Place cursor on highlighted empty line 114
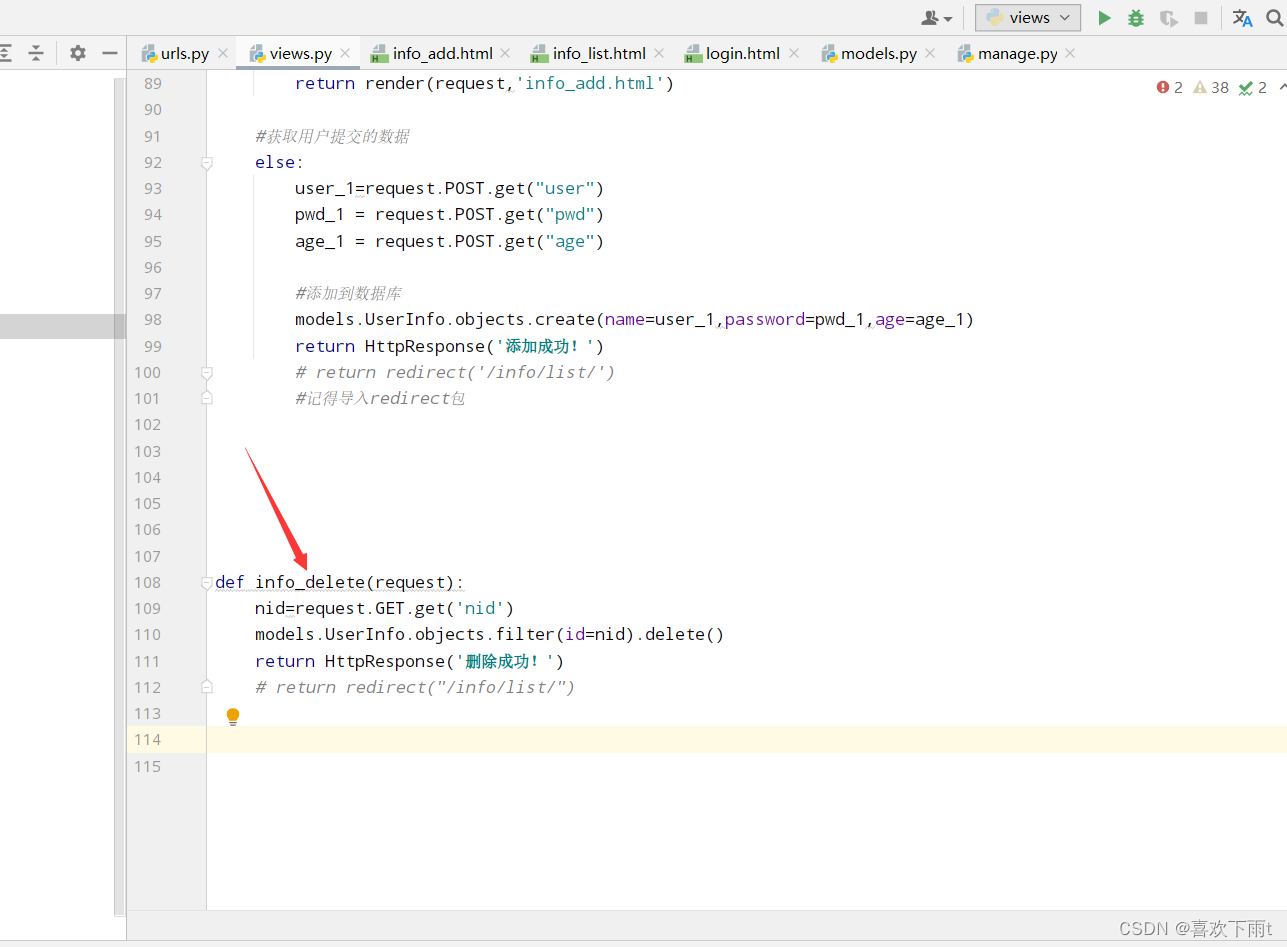Image resolution: width=1287 pixels, height=947 pixels. 746,739
